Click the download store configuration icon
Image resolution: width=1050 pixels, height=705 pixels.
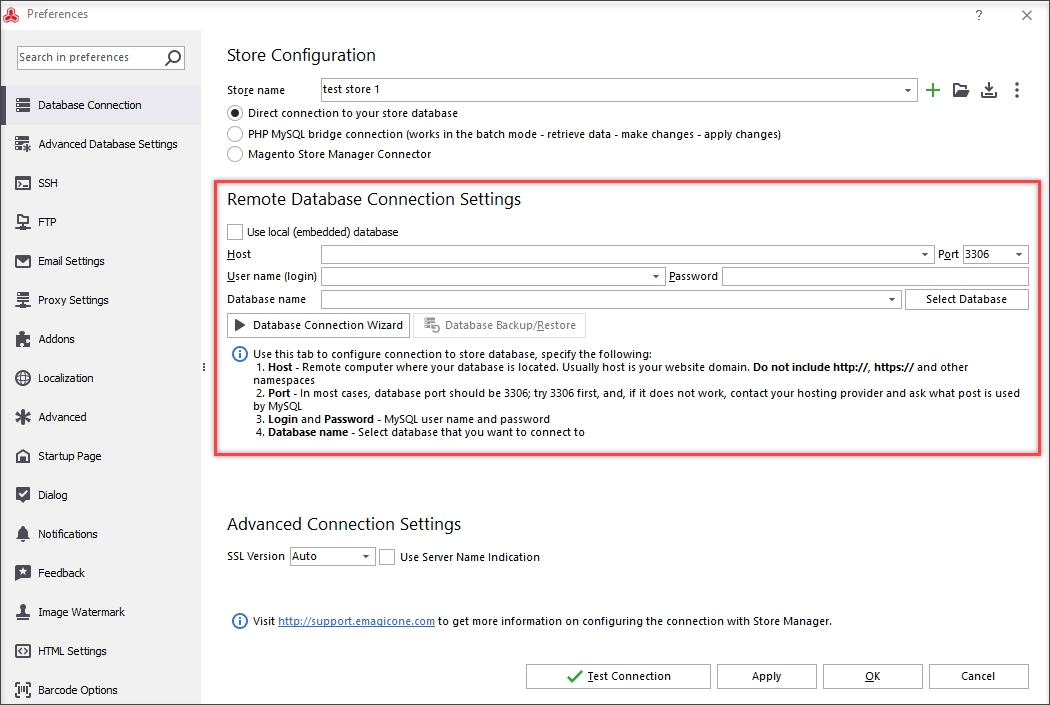coord(989,90)
